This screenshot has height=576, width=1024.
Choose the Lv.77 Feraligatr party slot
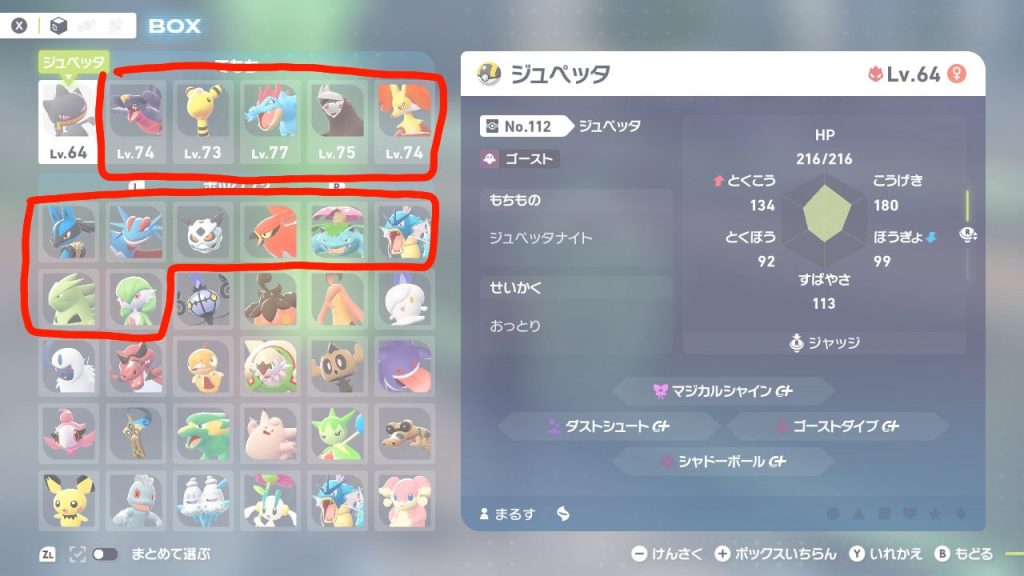[270, 122]
